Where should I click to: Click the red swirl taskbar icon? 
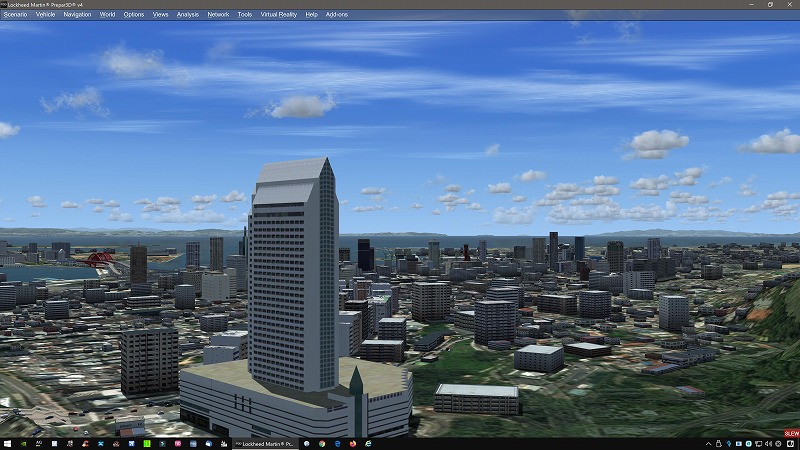tap(85, 444)
